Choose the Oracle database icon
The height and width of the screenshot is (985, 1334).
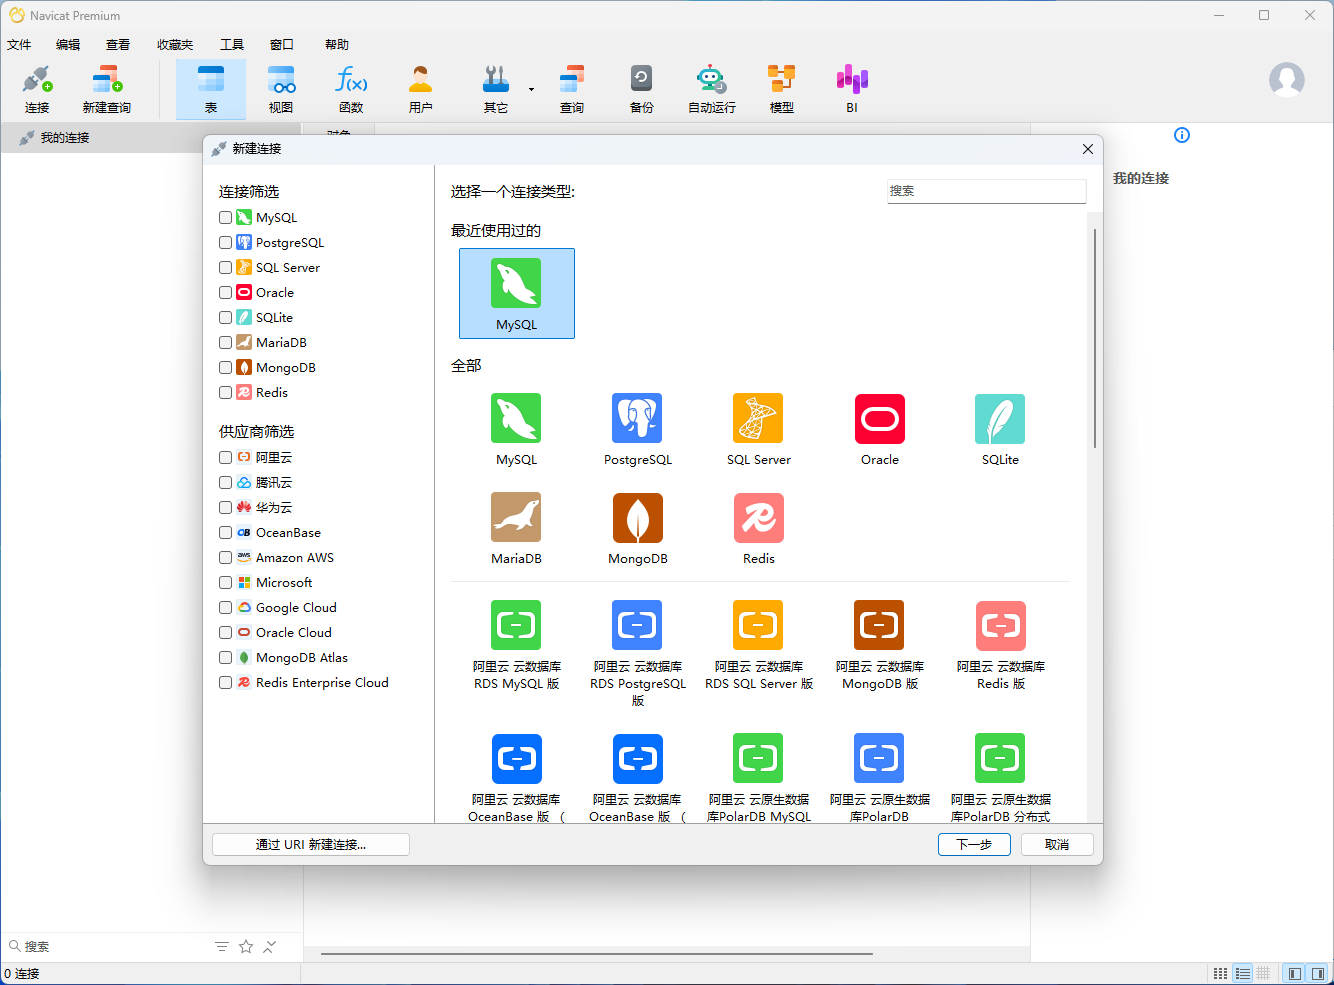(879, 419)
